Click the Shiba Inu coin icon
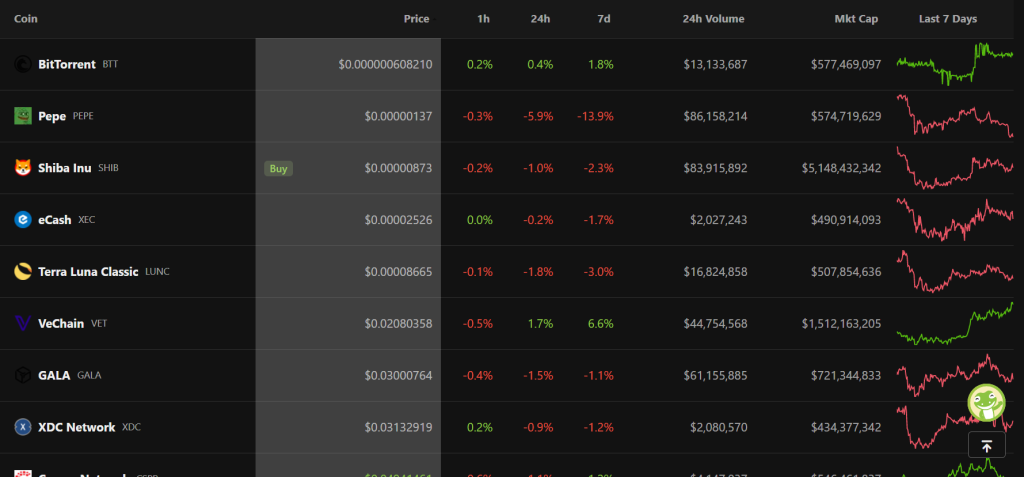1024x477 pixels. [x=22, y=168]
